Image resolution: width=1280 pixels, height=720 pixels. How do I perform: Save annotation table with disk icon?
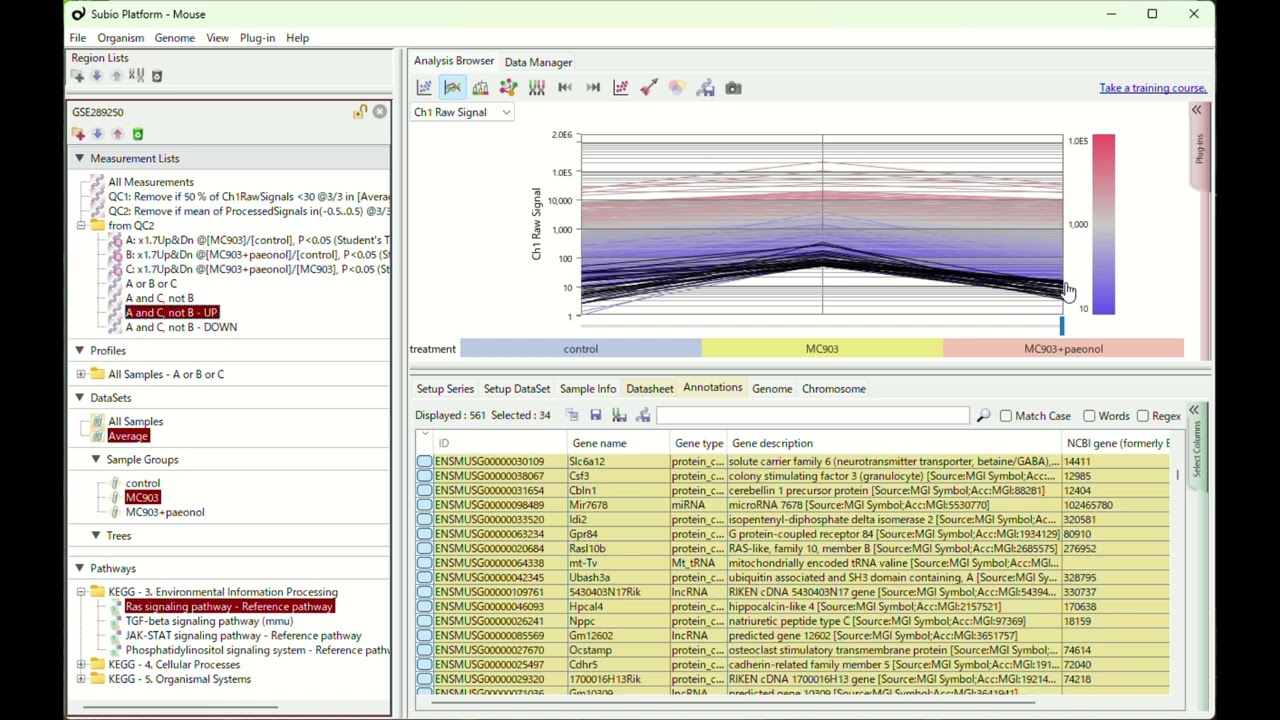pos(595,416)
